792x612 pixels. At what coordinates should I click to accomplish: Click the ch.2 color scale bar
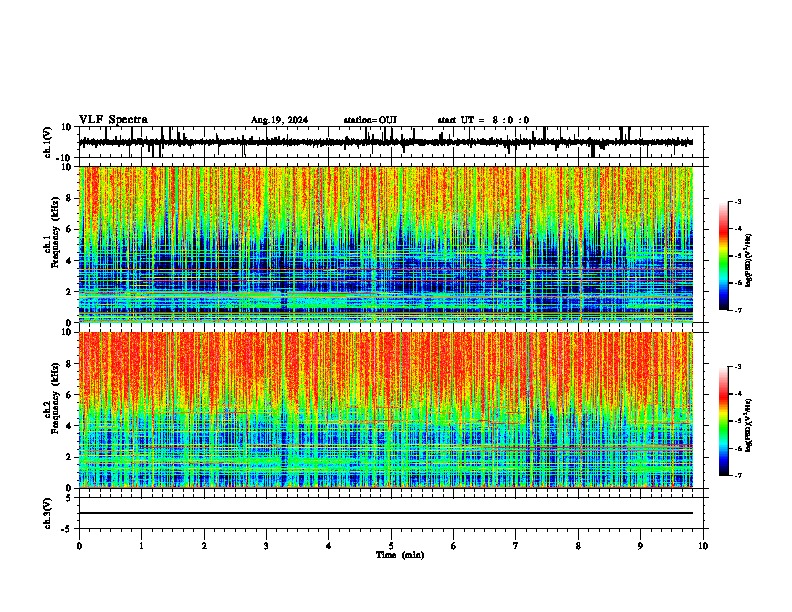tap(724, 421)
